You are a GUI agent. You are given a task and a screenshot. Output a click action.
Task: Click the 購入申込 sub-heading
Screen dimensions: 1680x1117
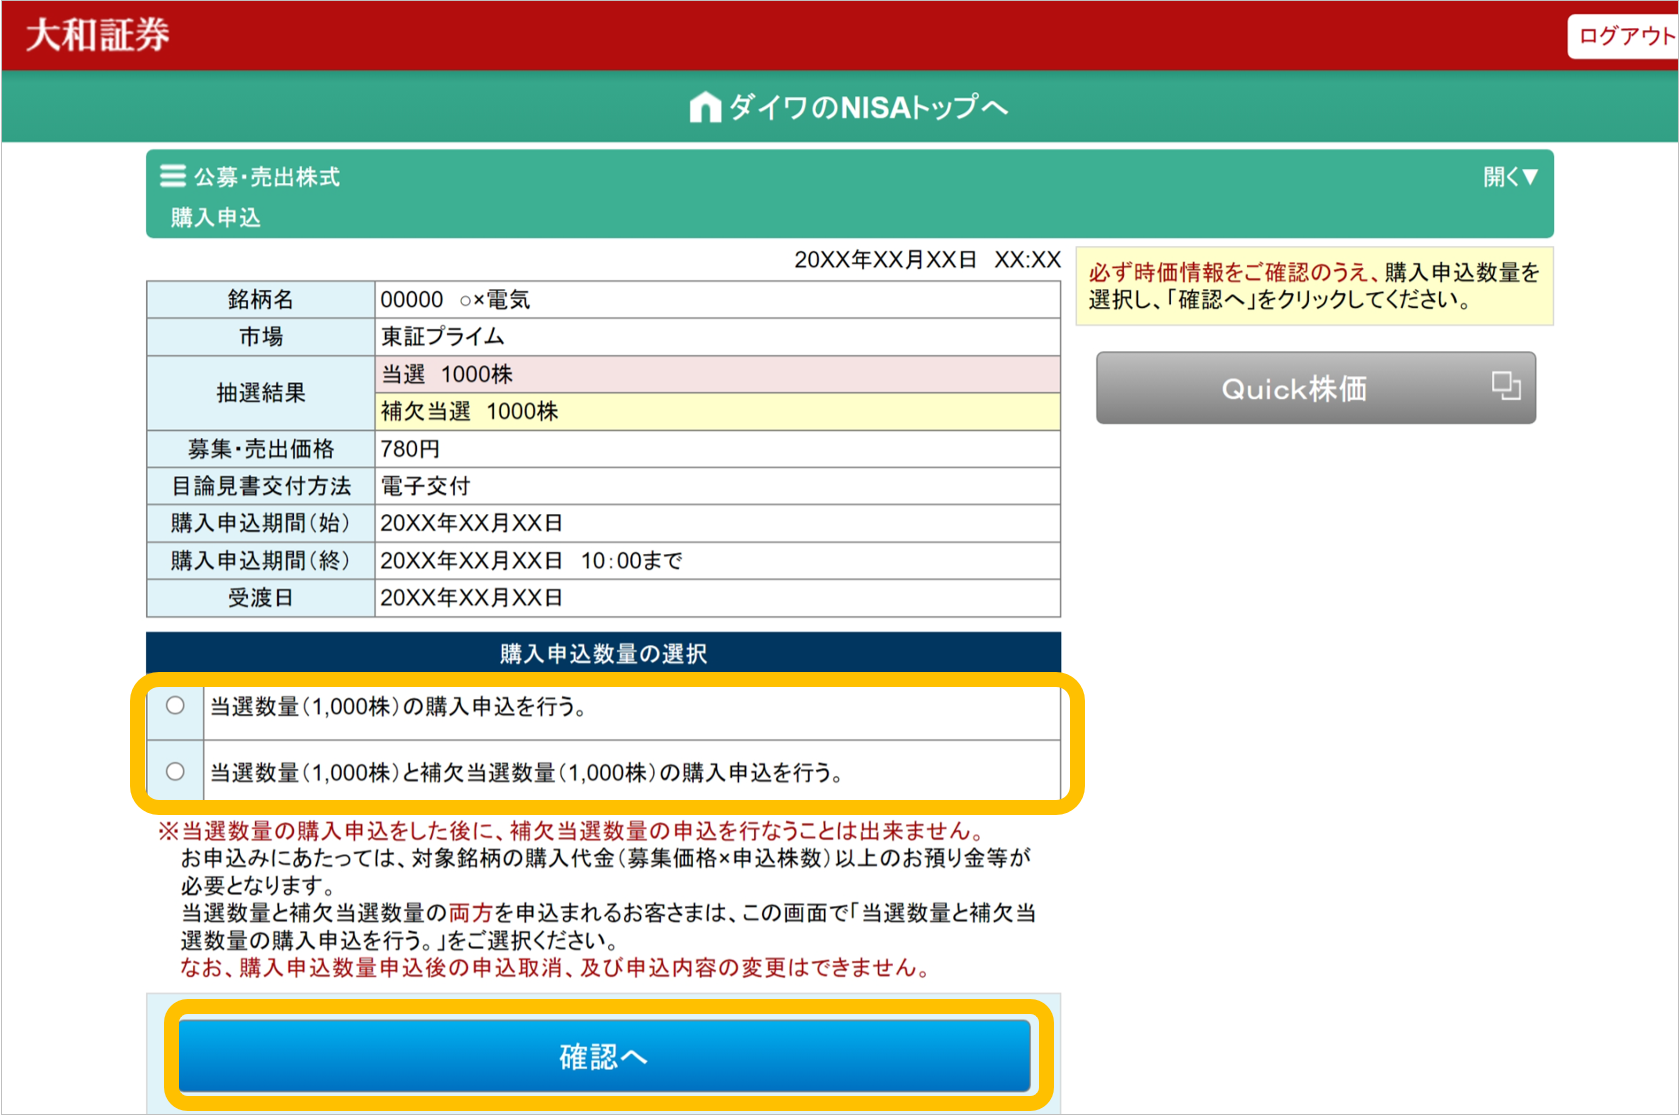[216, 217]
